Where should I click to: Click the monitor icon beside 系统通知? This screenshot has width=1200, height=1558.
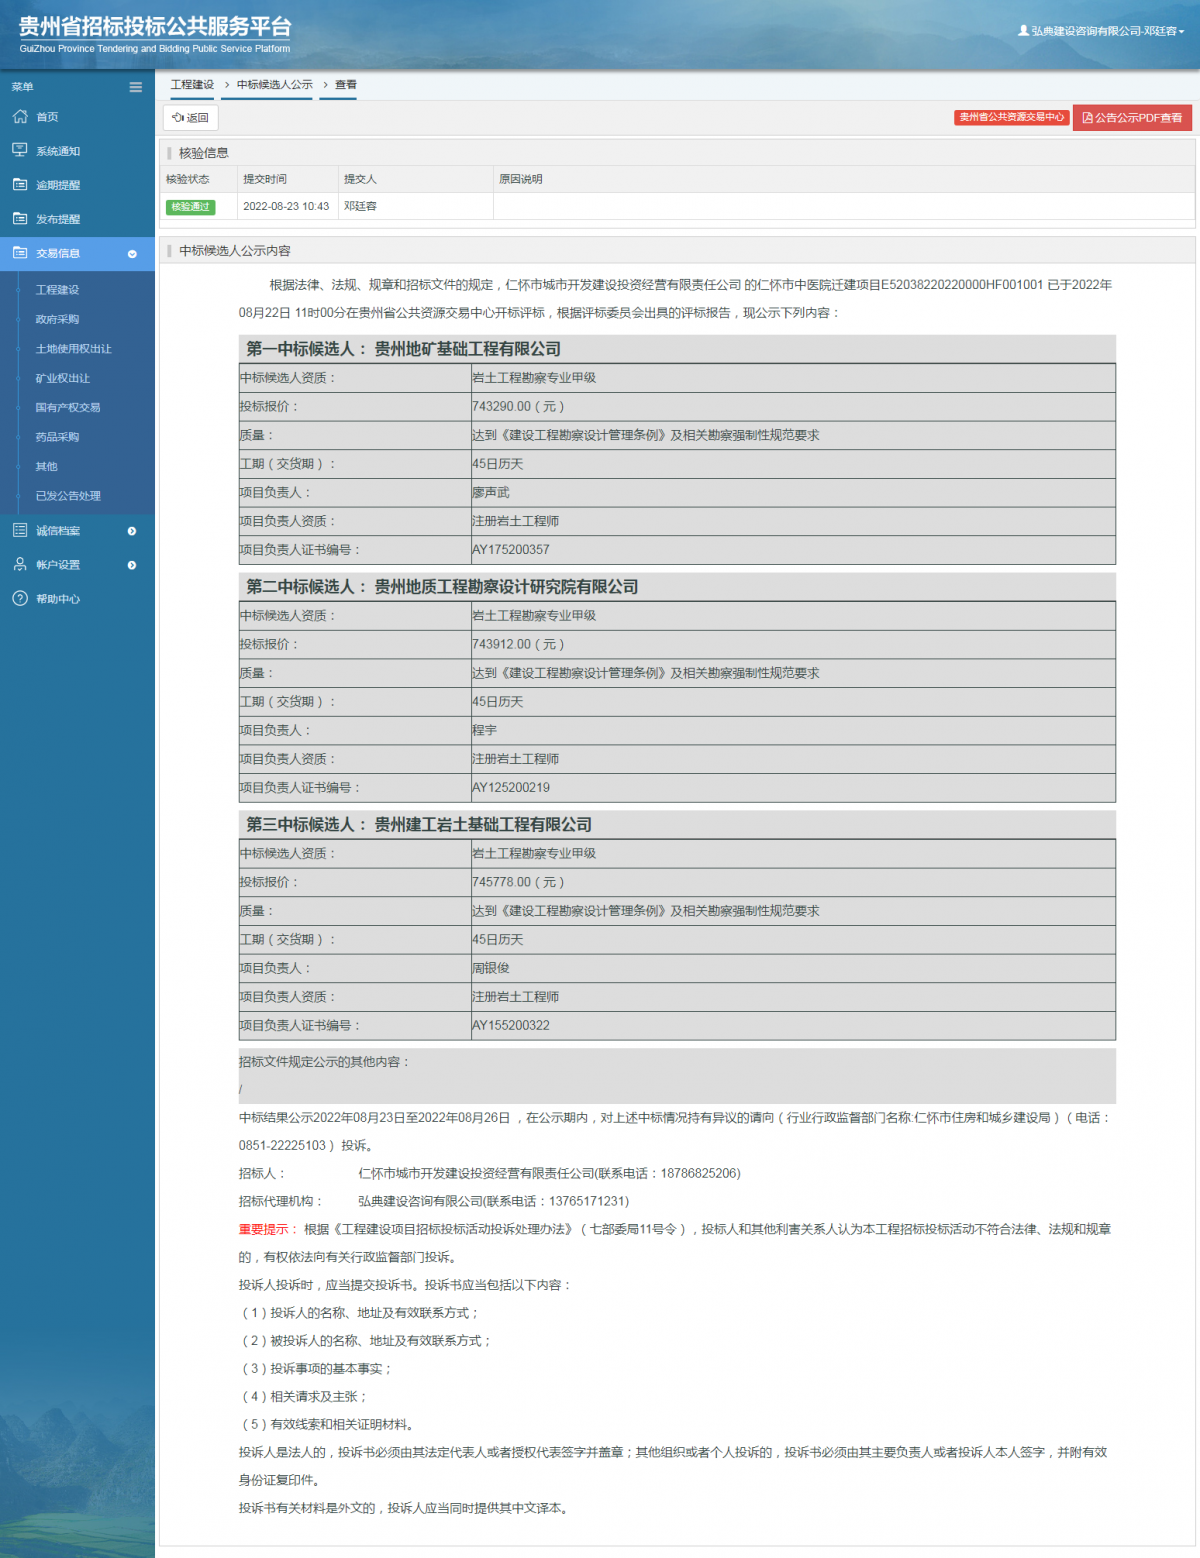point(20,151)
